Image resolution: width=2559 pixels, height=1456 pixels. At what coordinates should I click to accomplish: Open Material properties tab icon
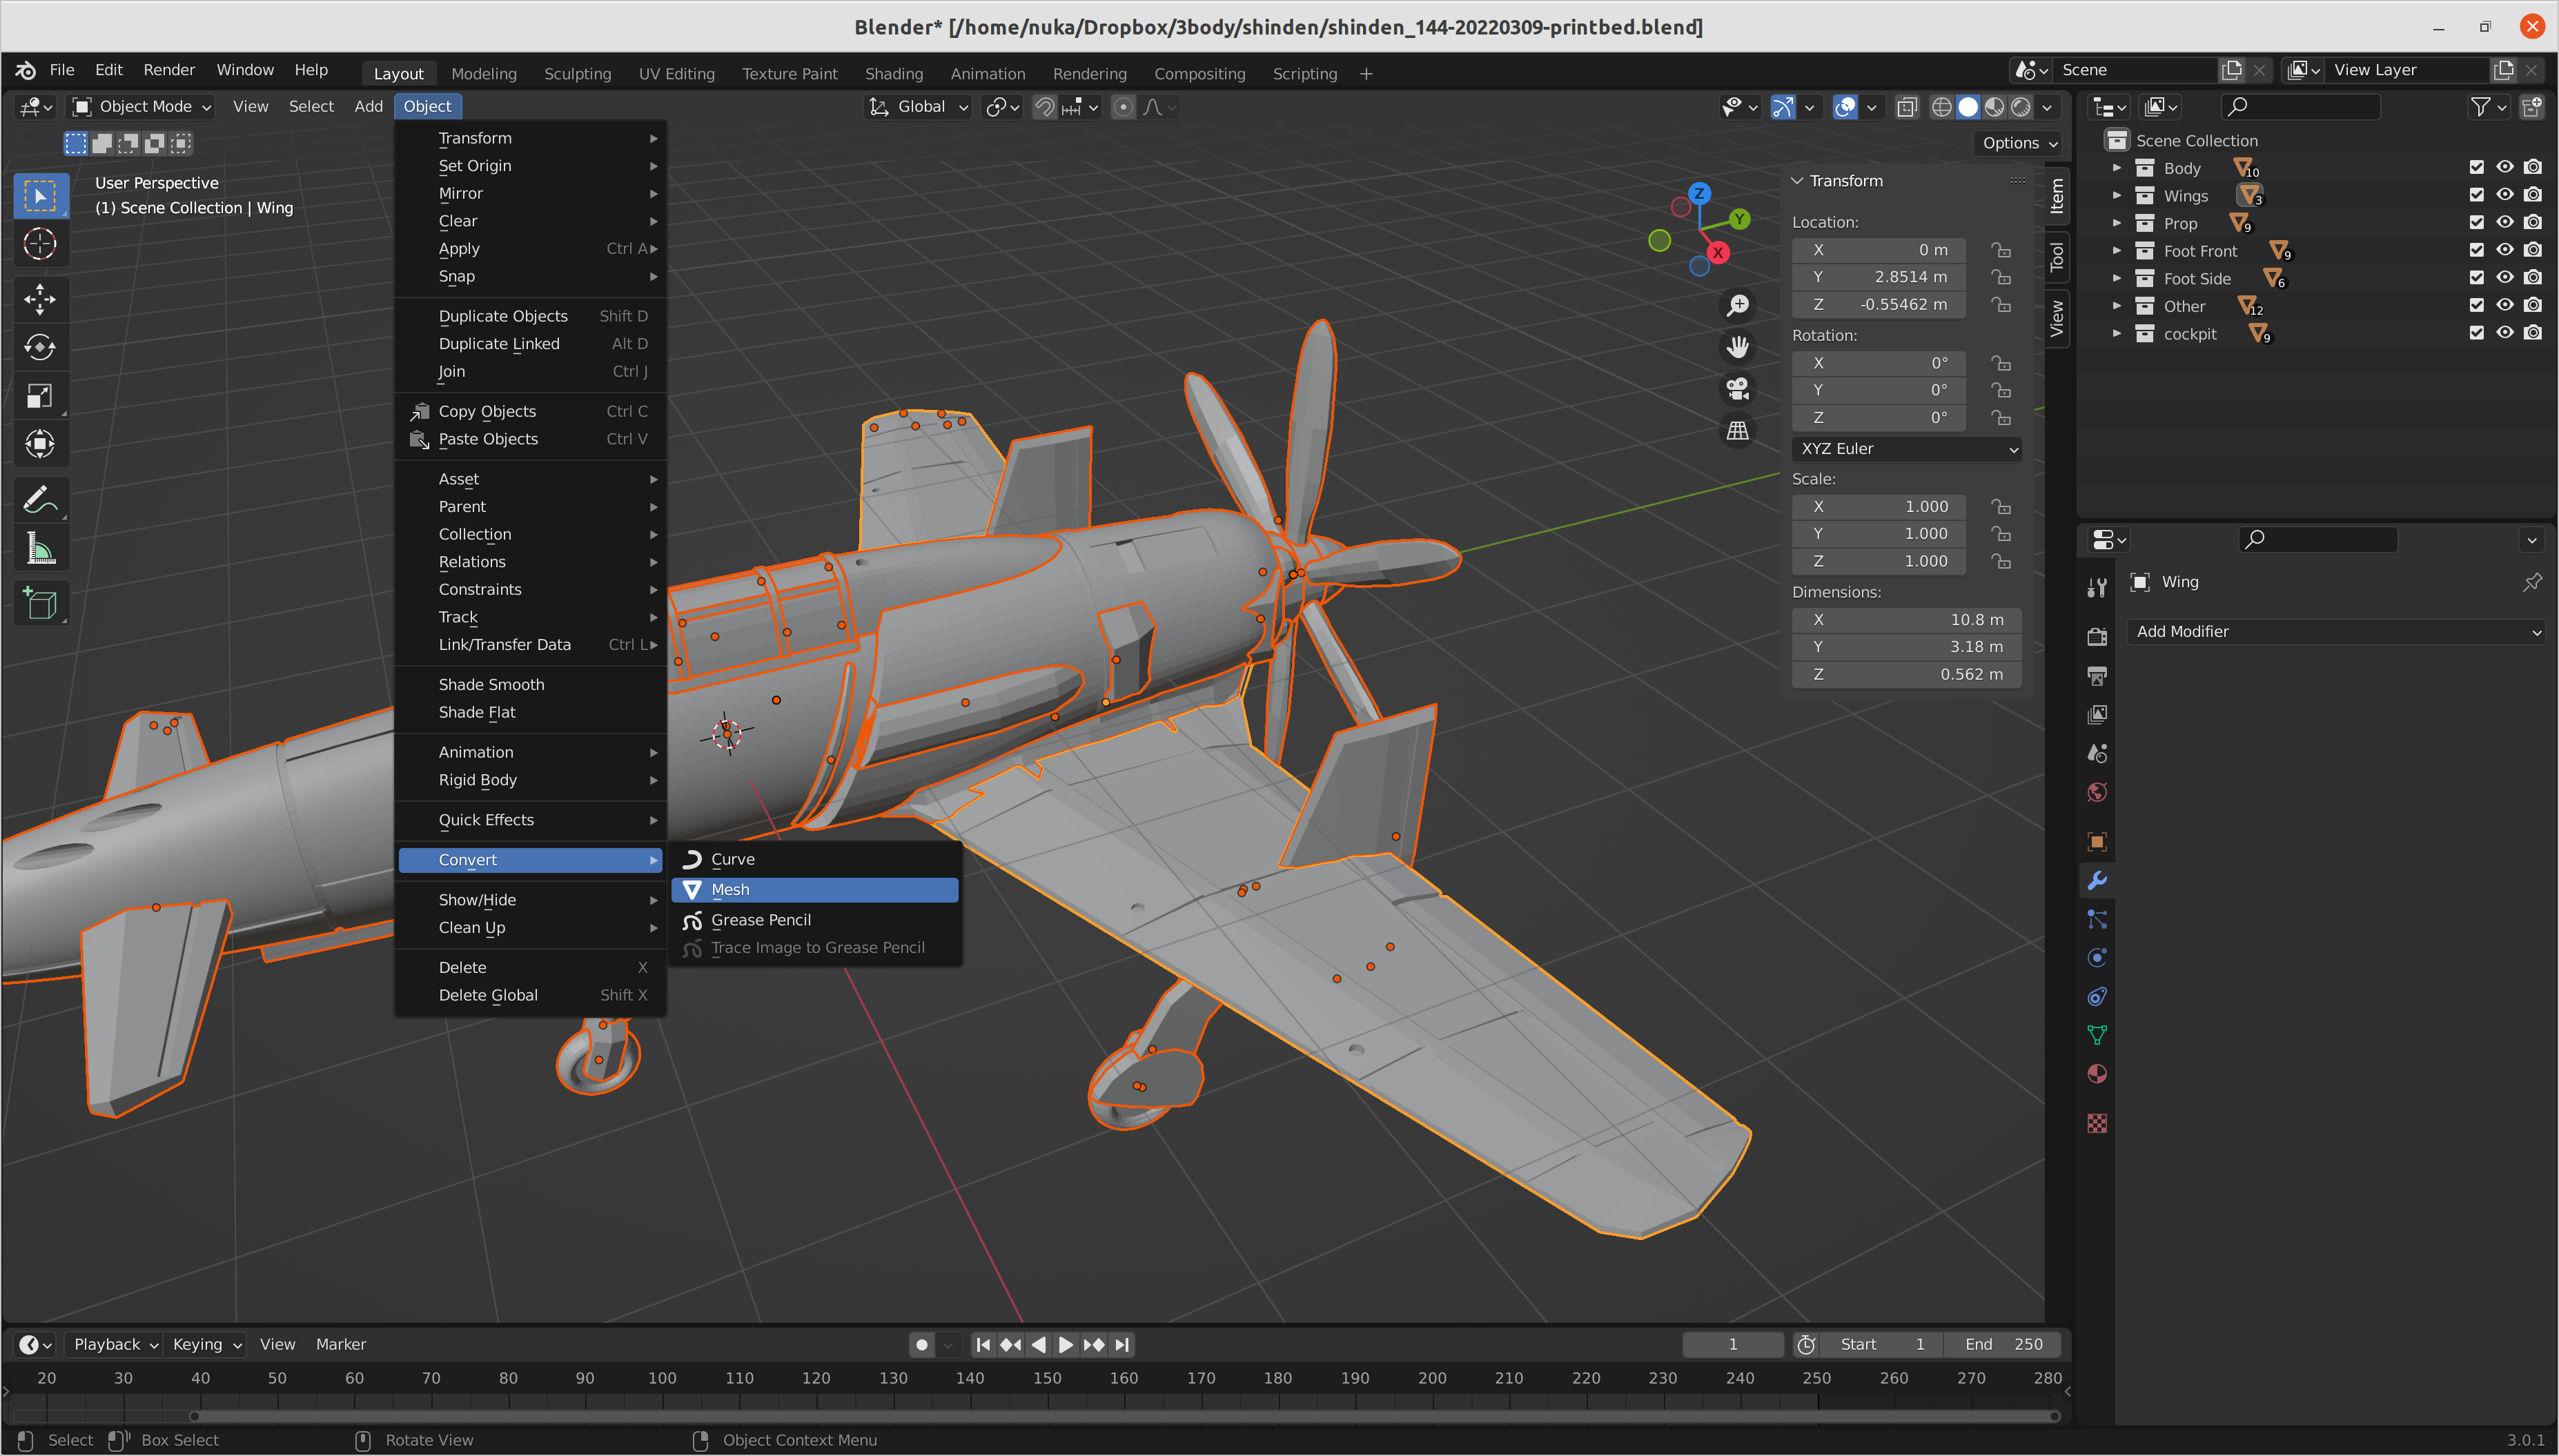tap(2097, 1074)
